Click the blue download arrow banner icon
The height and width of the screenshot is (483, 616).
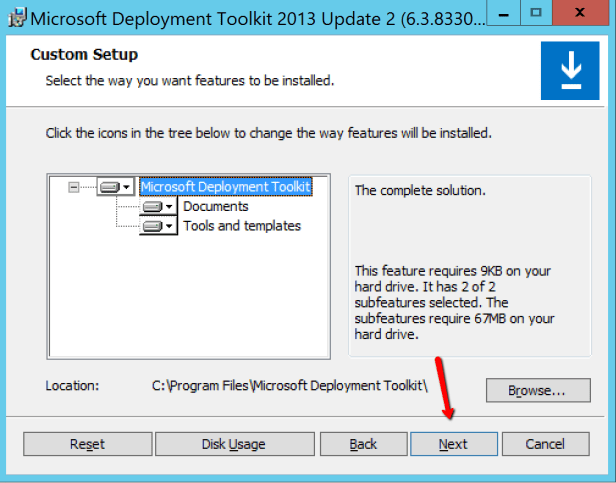click(x=569, y=71)
